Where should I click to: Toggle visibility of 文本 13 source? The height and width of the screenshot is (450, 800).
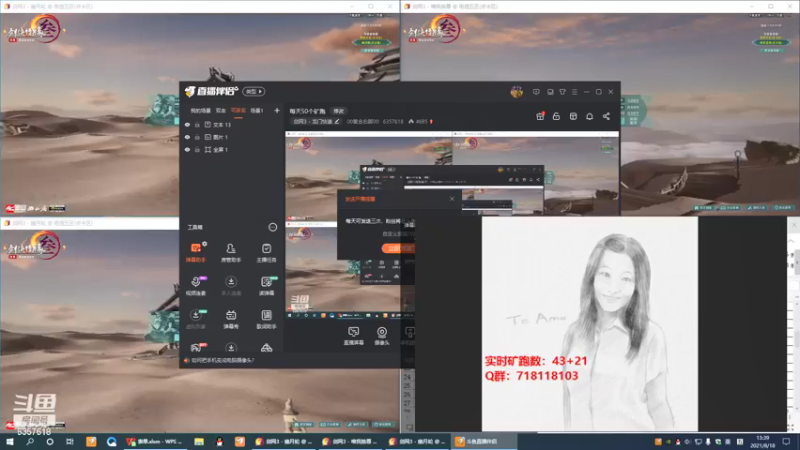tap(187, 124)
